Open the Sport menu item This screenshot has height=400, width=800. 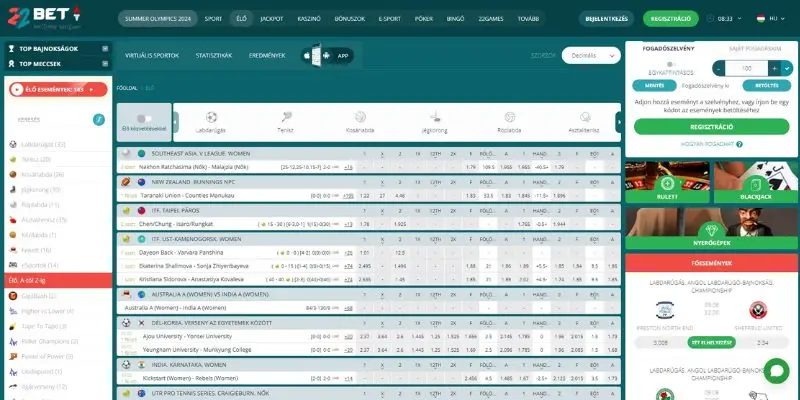click(213, 18)
